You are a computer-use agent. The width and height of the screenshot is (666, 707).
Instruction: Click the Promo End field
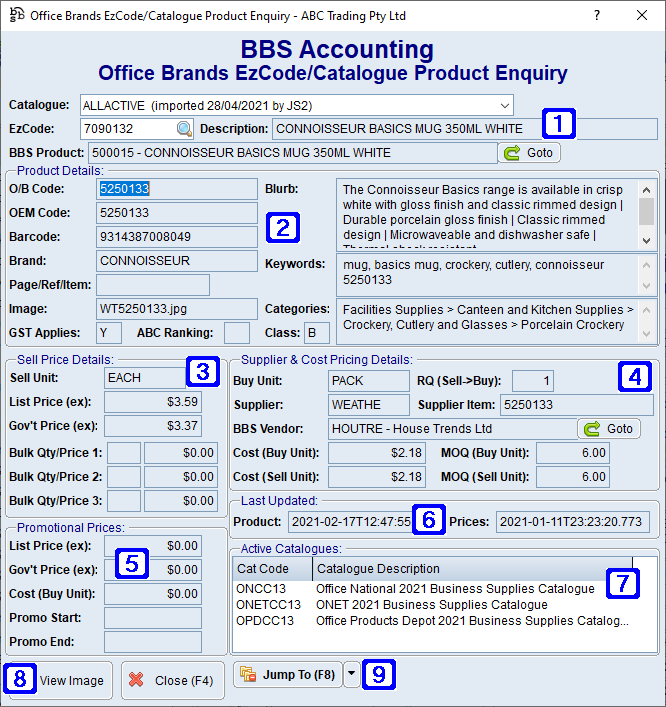pos(153,642)
